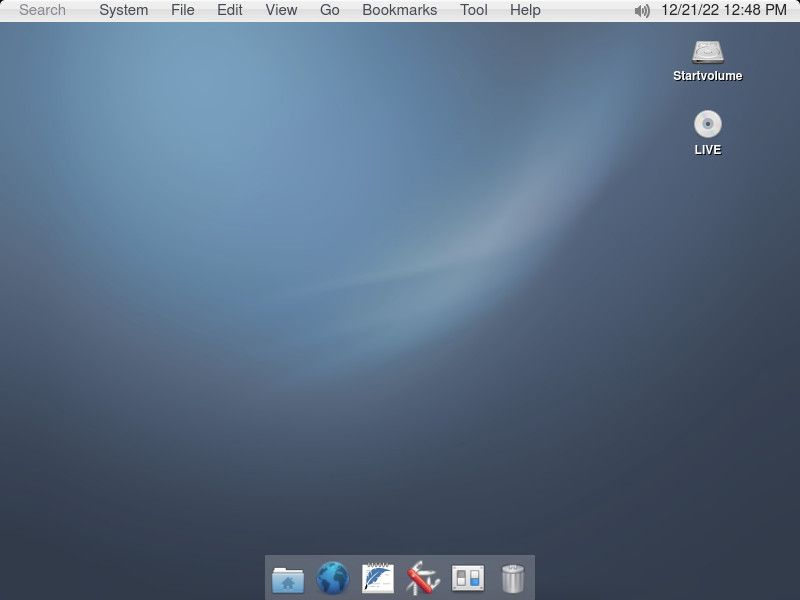The image size is (800, 600).
Task: Select the LIVE disc icon
Action: click(x=708, y=124)
